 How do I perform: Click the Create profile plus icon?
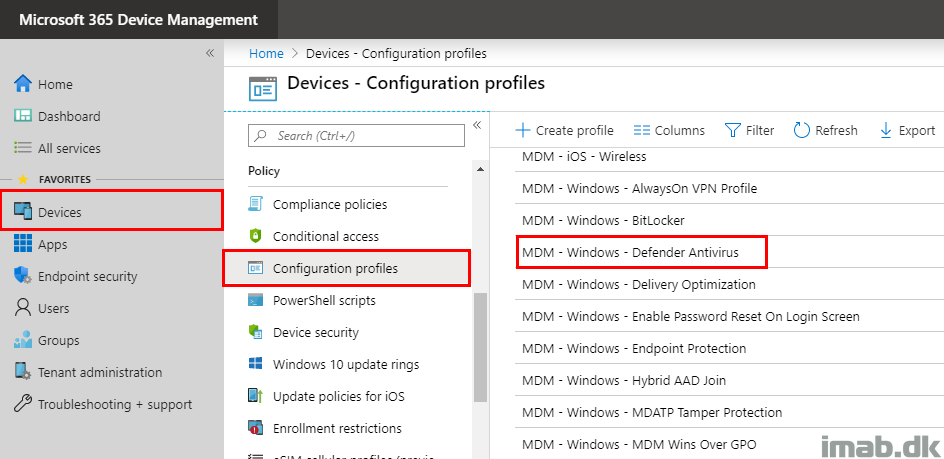(x=523, y=130)
